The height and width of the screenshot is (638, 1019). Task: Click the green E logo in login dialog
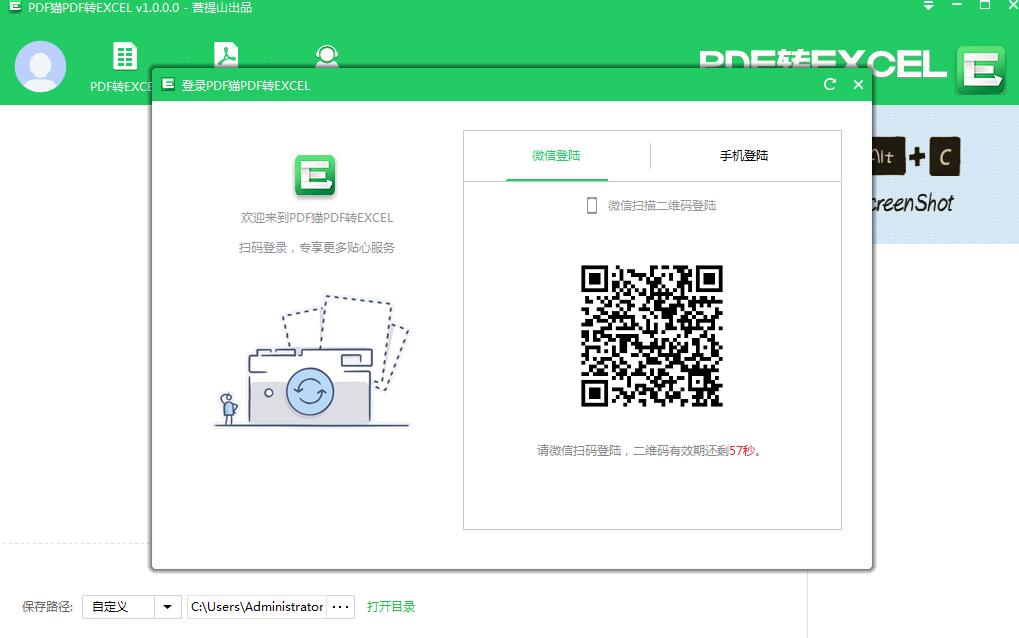point(315,175)
